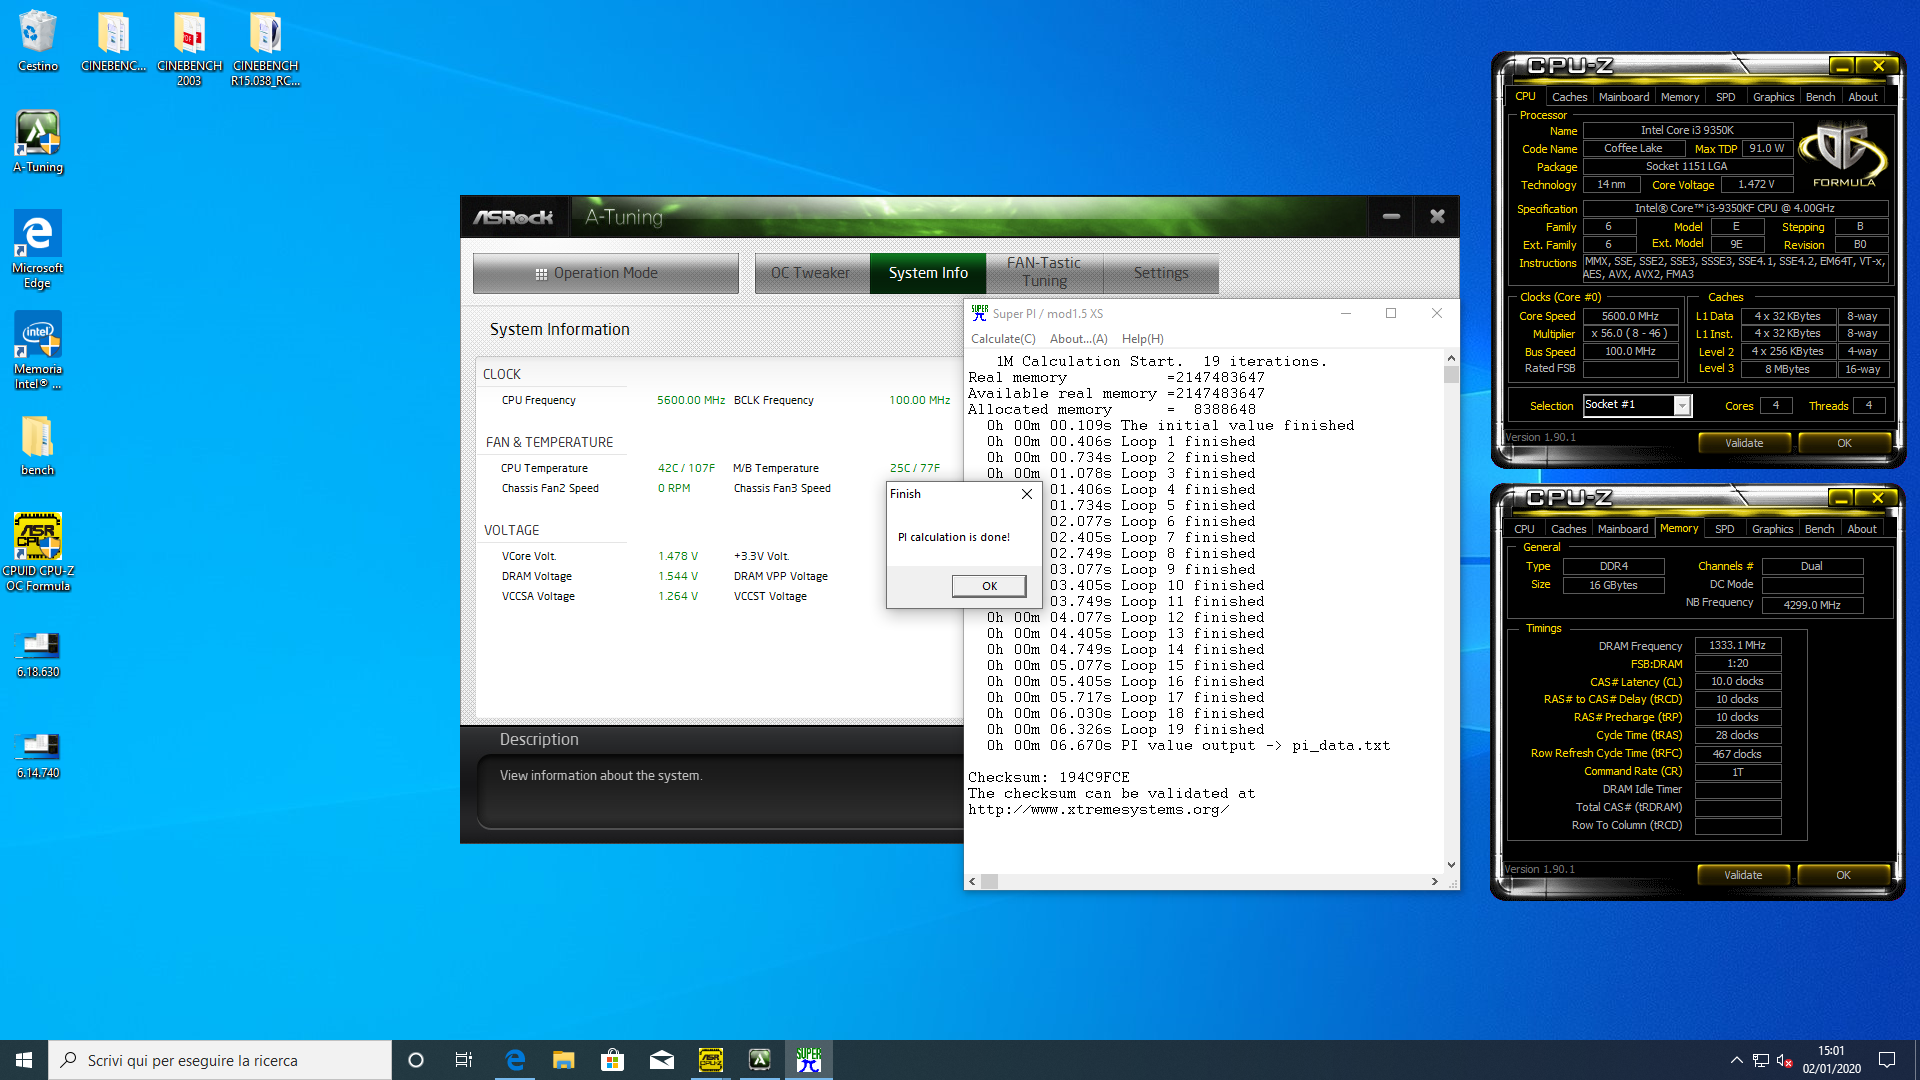Image resolution: width=1920 pixels, height=1080 pixels.
Task: Open the SPD tab in the lower CPU-Z window
Action: pyautogui.click(x=1724, y=529)
